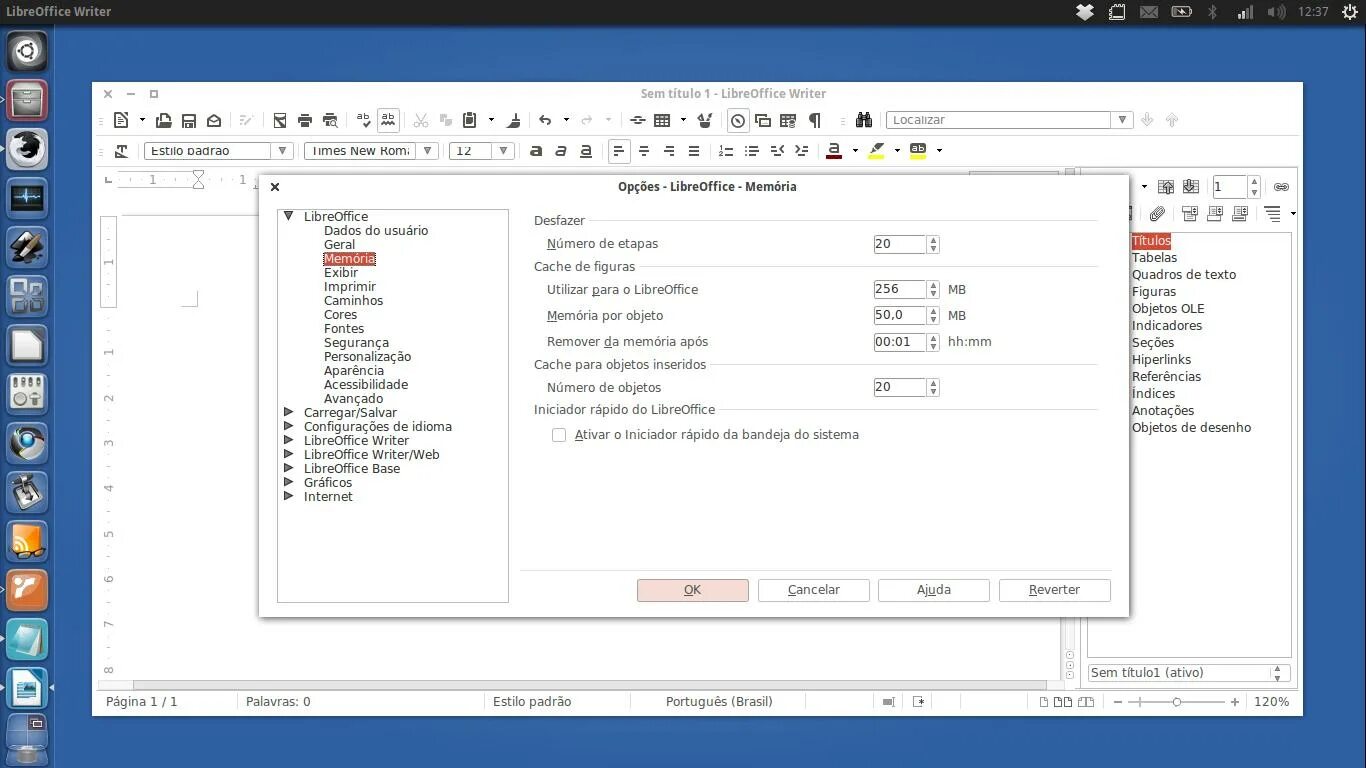Click the Undo arrow icon
This screenshot has width=1366, height=768.
[x=545, y=120]
